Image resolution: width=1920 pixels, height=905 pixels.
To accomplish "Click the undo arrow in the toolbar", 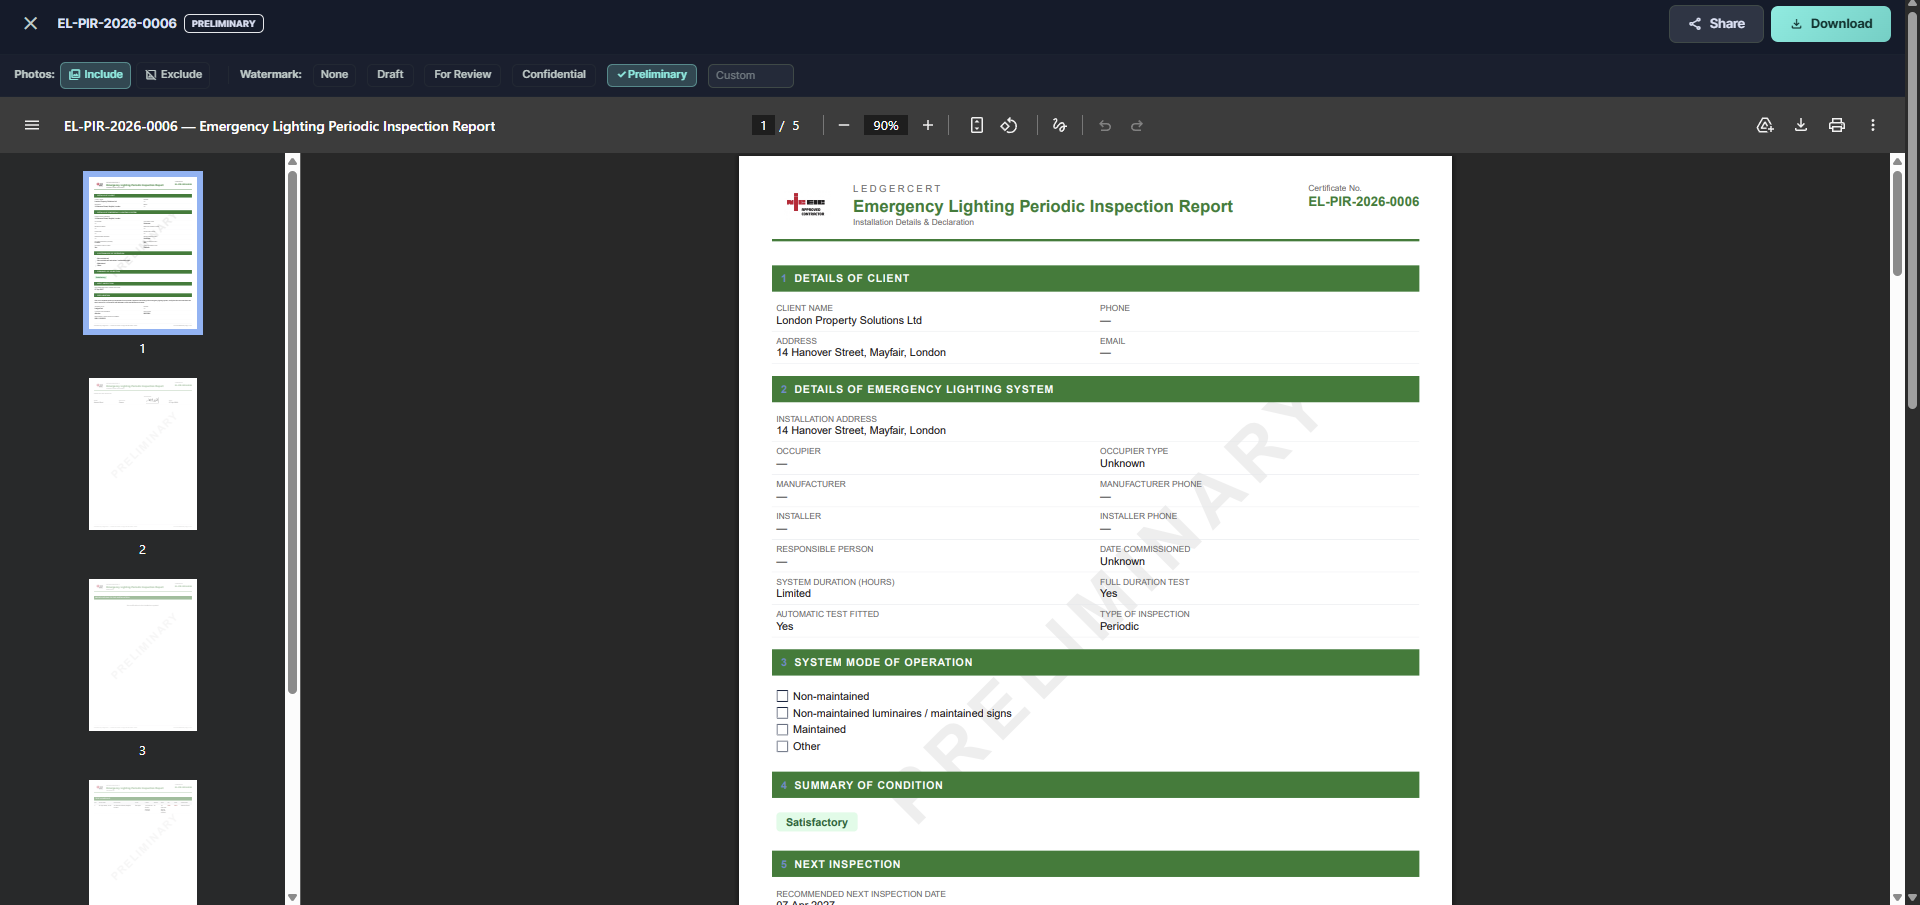I will coord(1104,125).
